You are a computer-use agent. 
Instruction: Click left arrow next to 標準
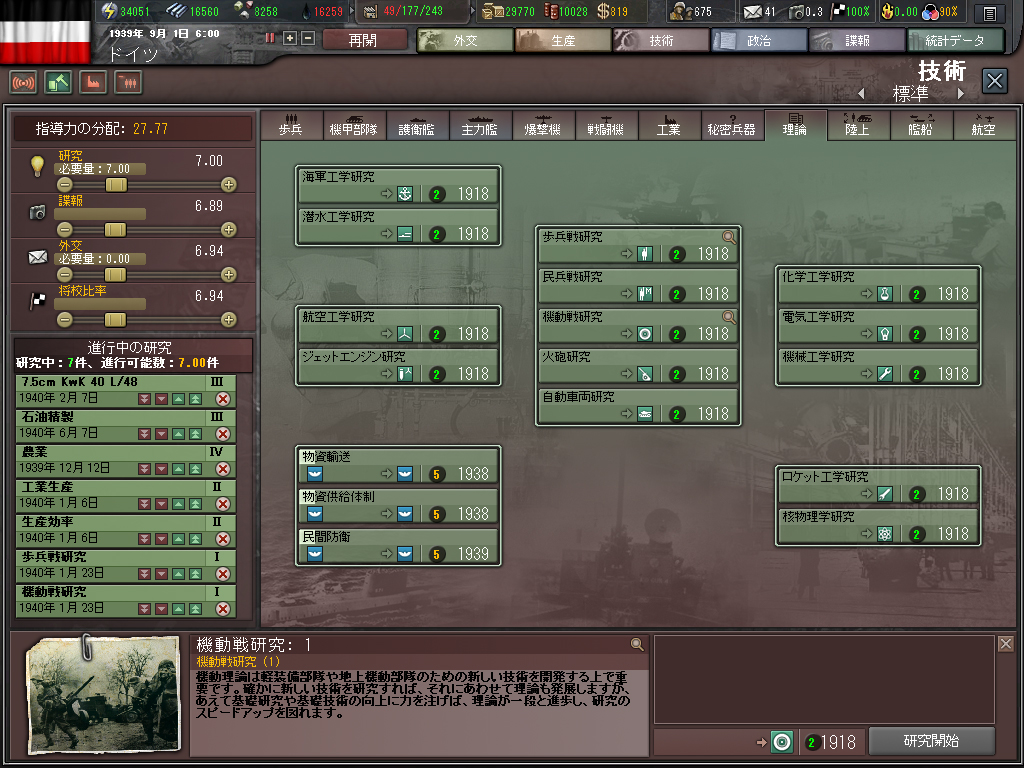click(x=861, y=93)
